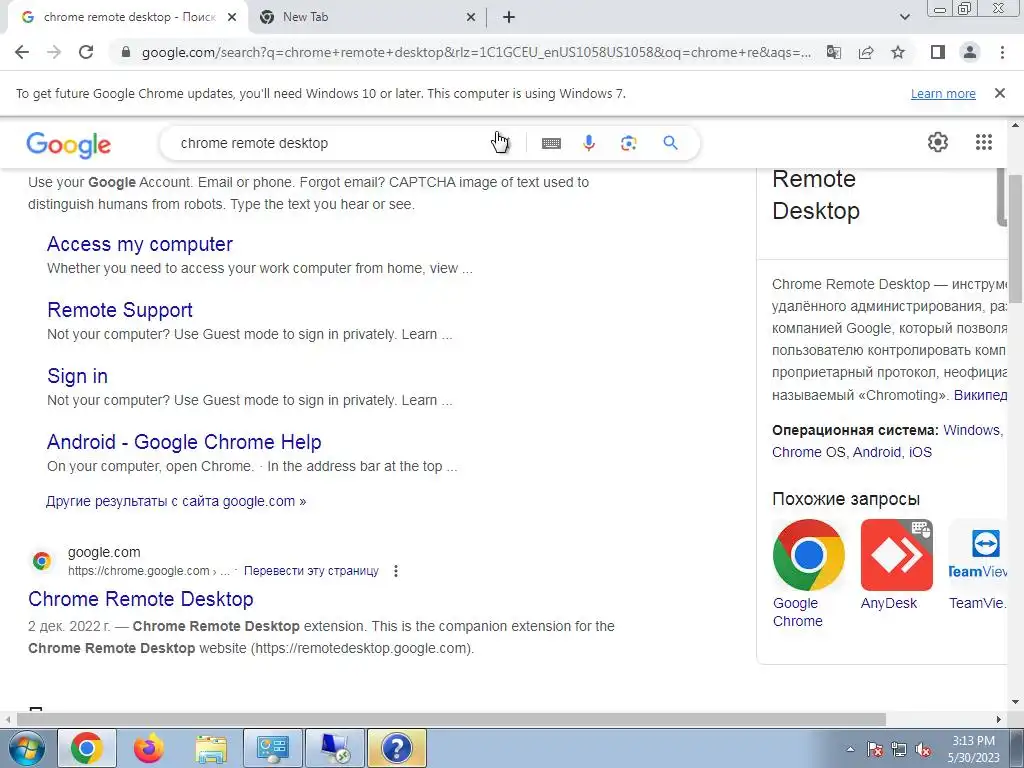
Task: Open the on-screen keyboard input tool
Action: [551, 143]
